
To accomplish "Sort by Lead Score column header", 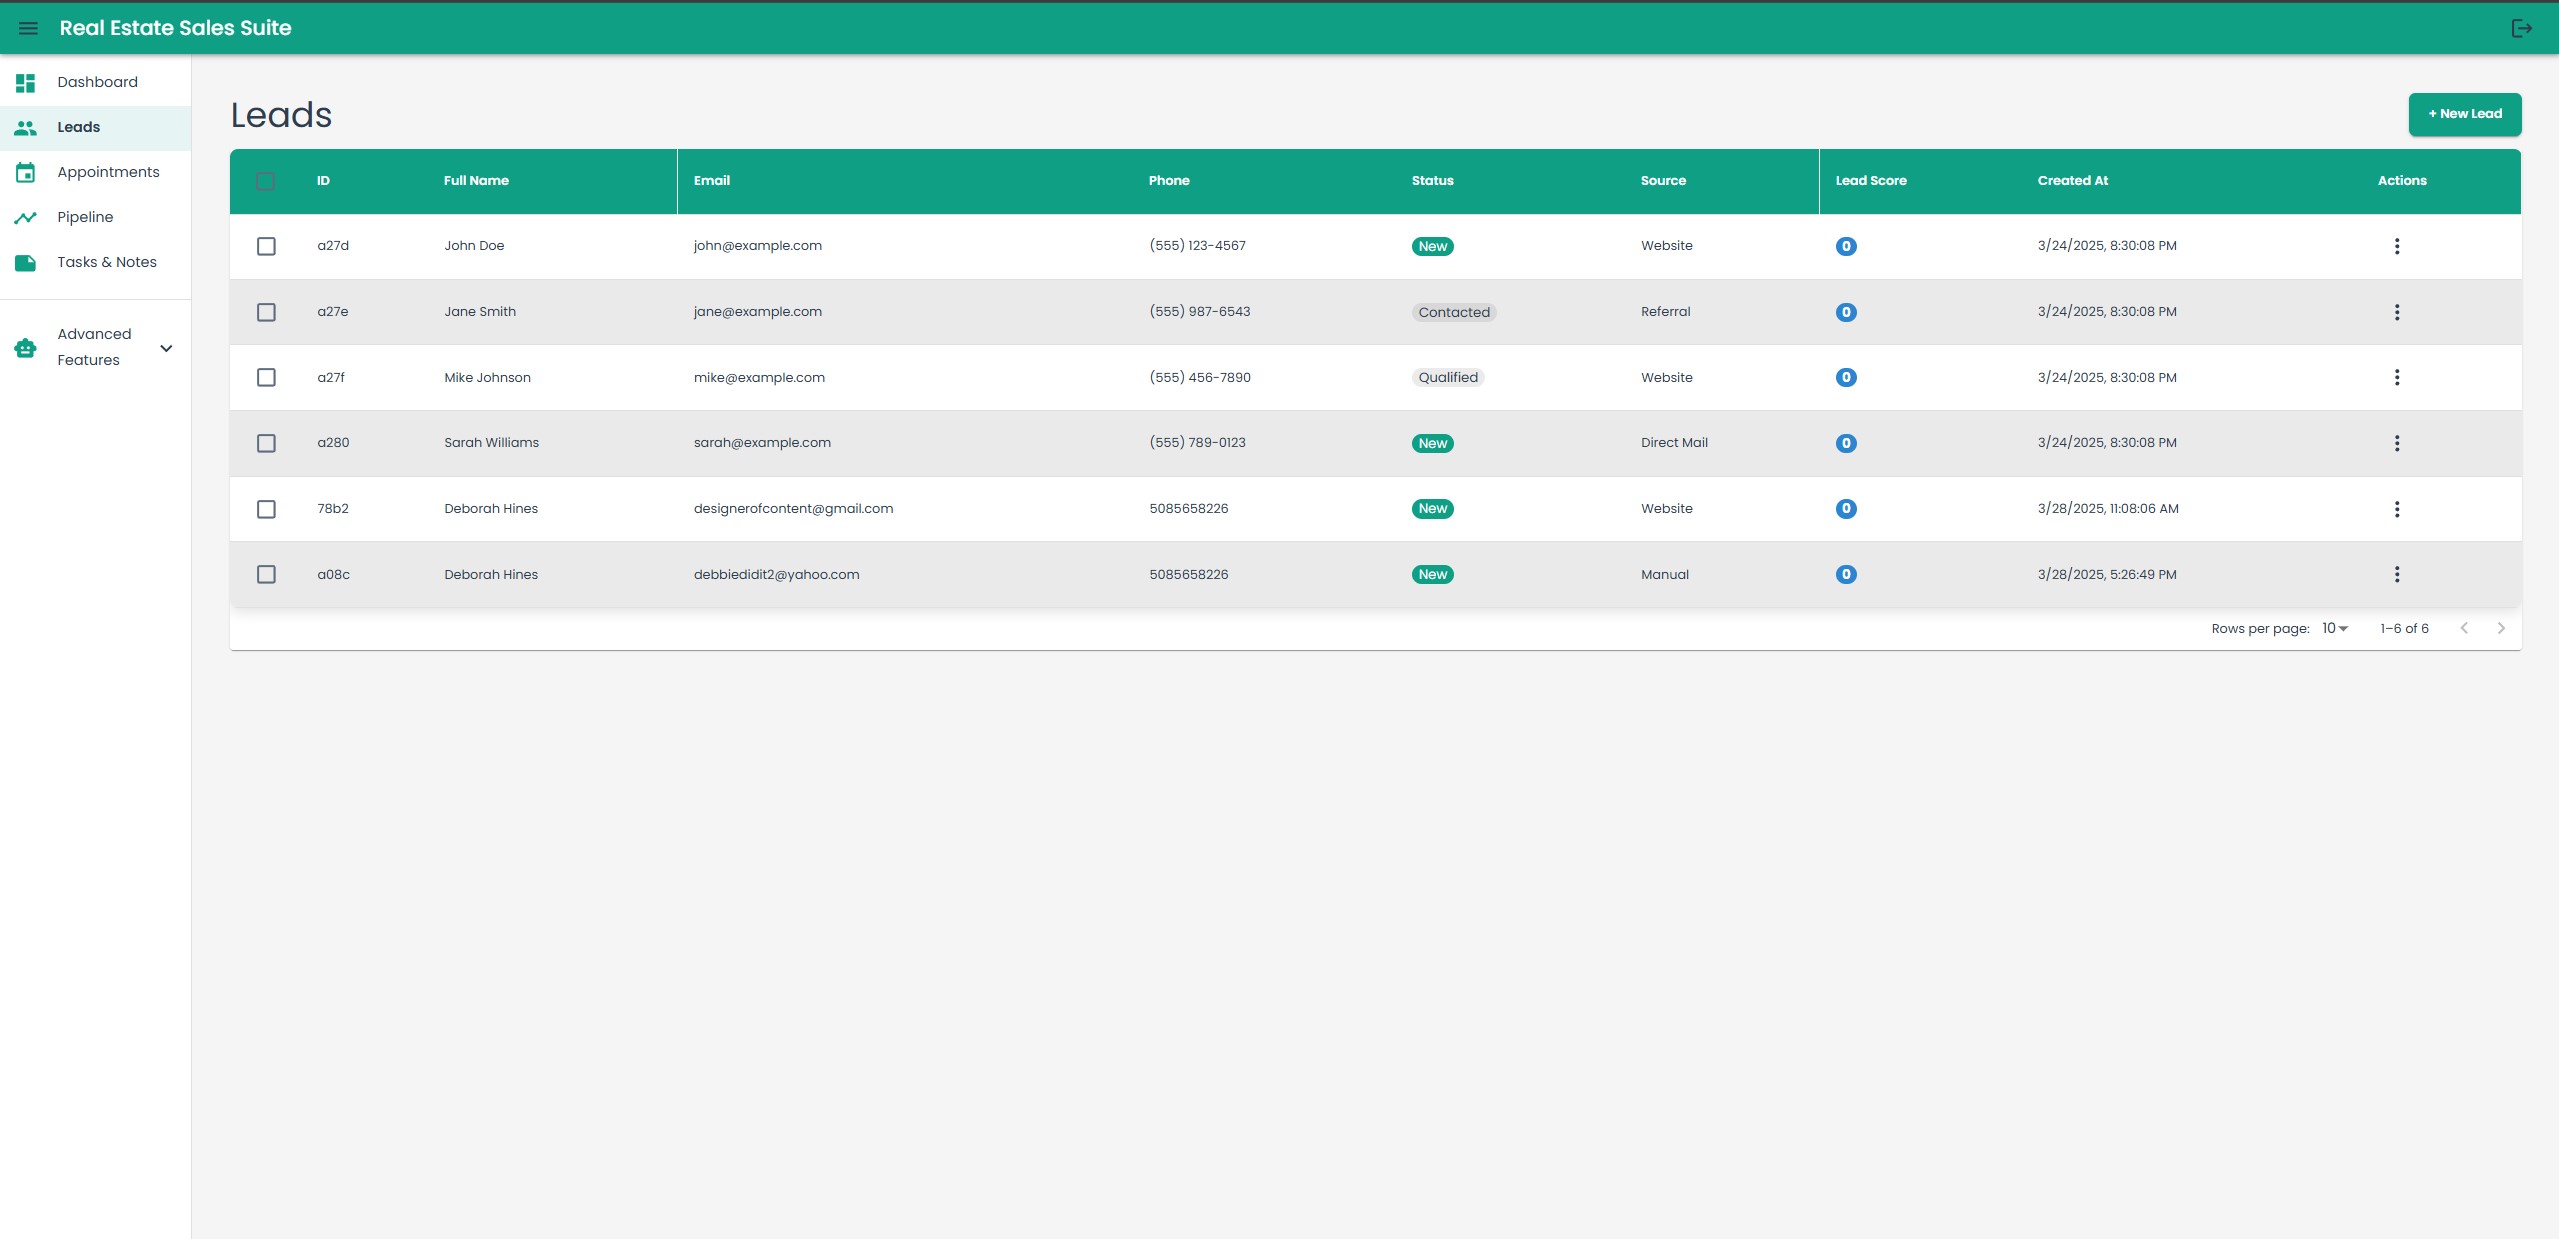I will 1870,181.
